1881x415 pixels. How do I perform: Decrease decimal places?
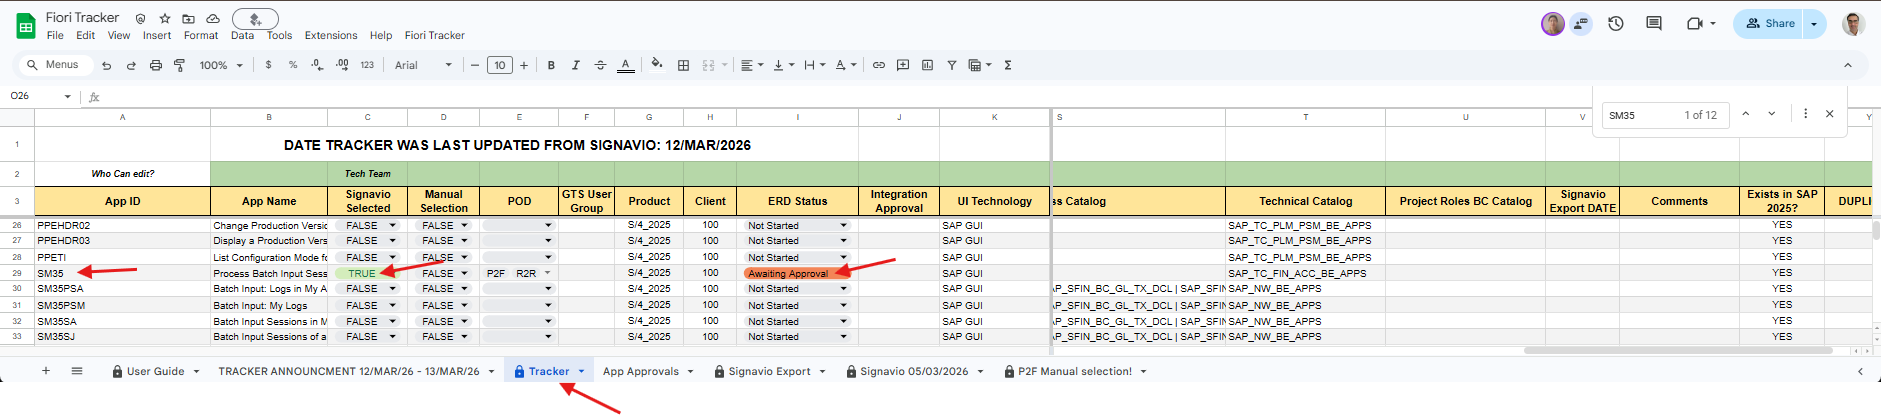317,65
